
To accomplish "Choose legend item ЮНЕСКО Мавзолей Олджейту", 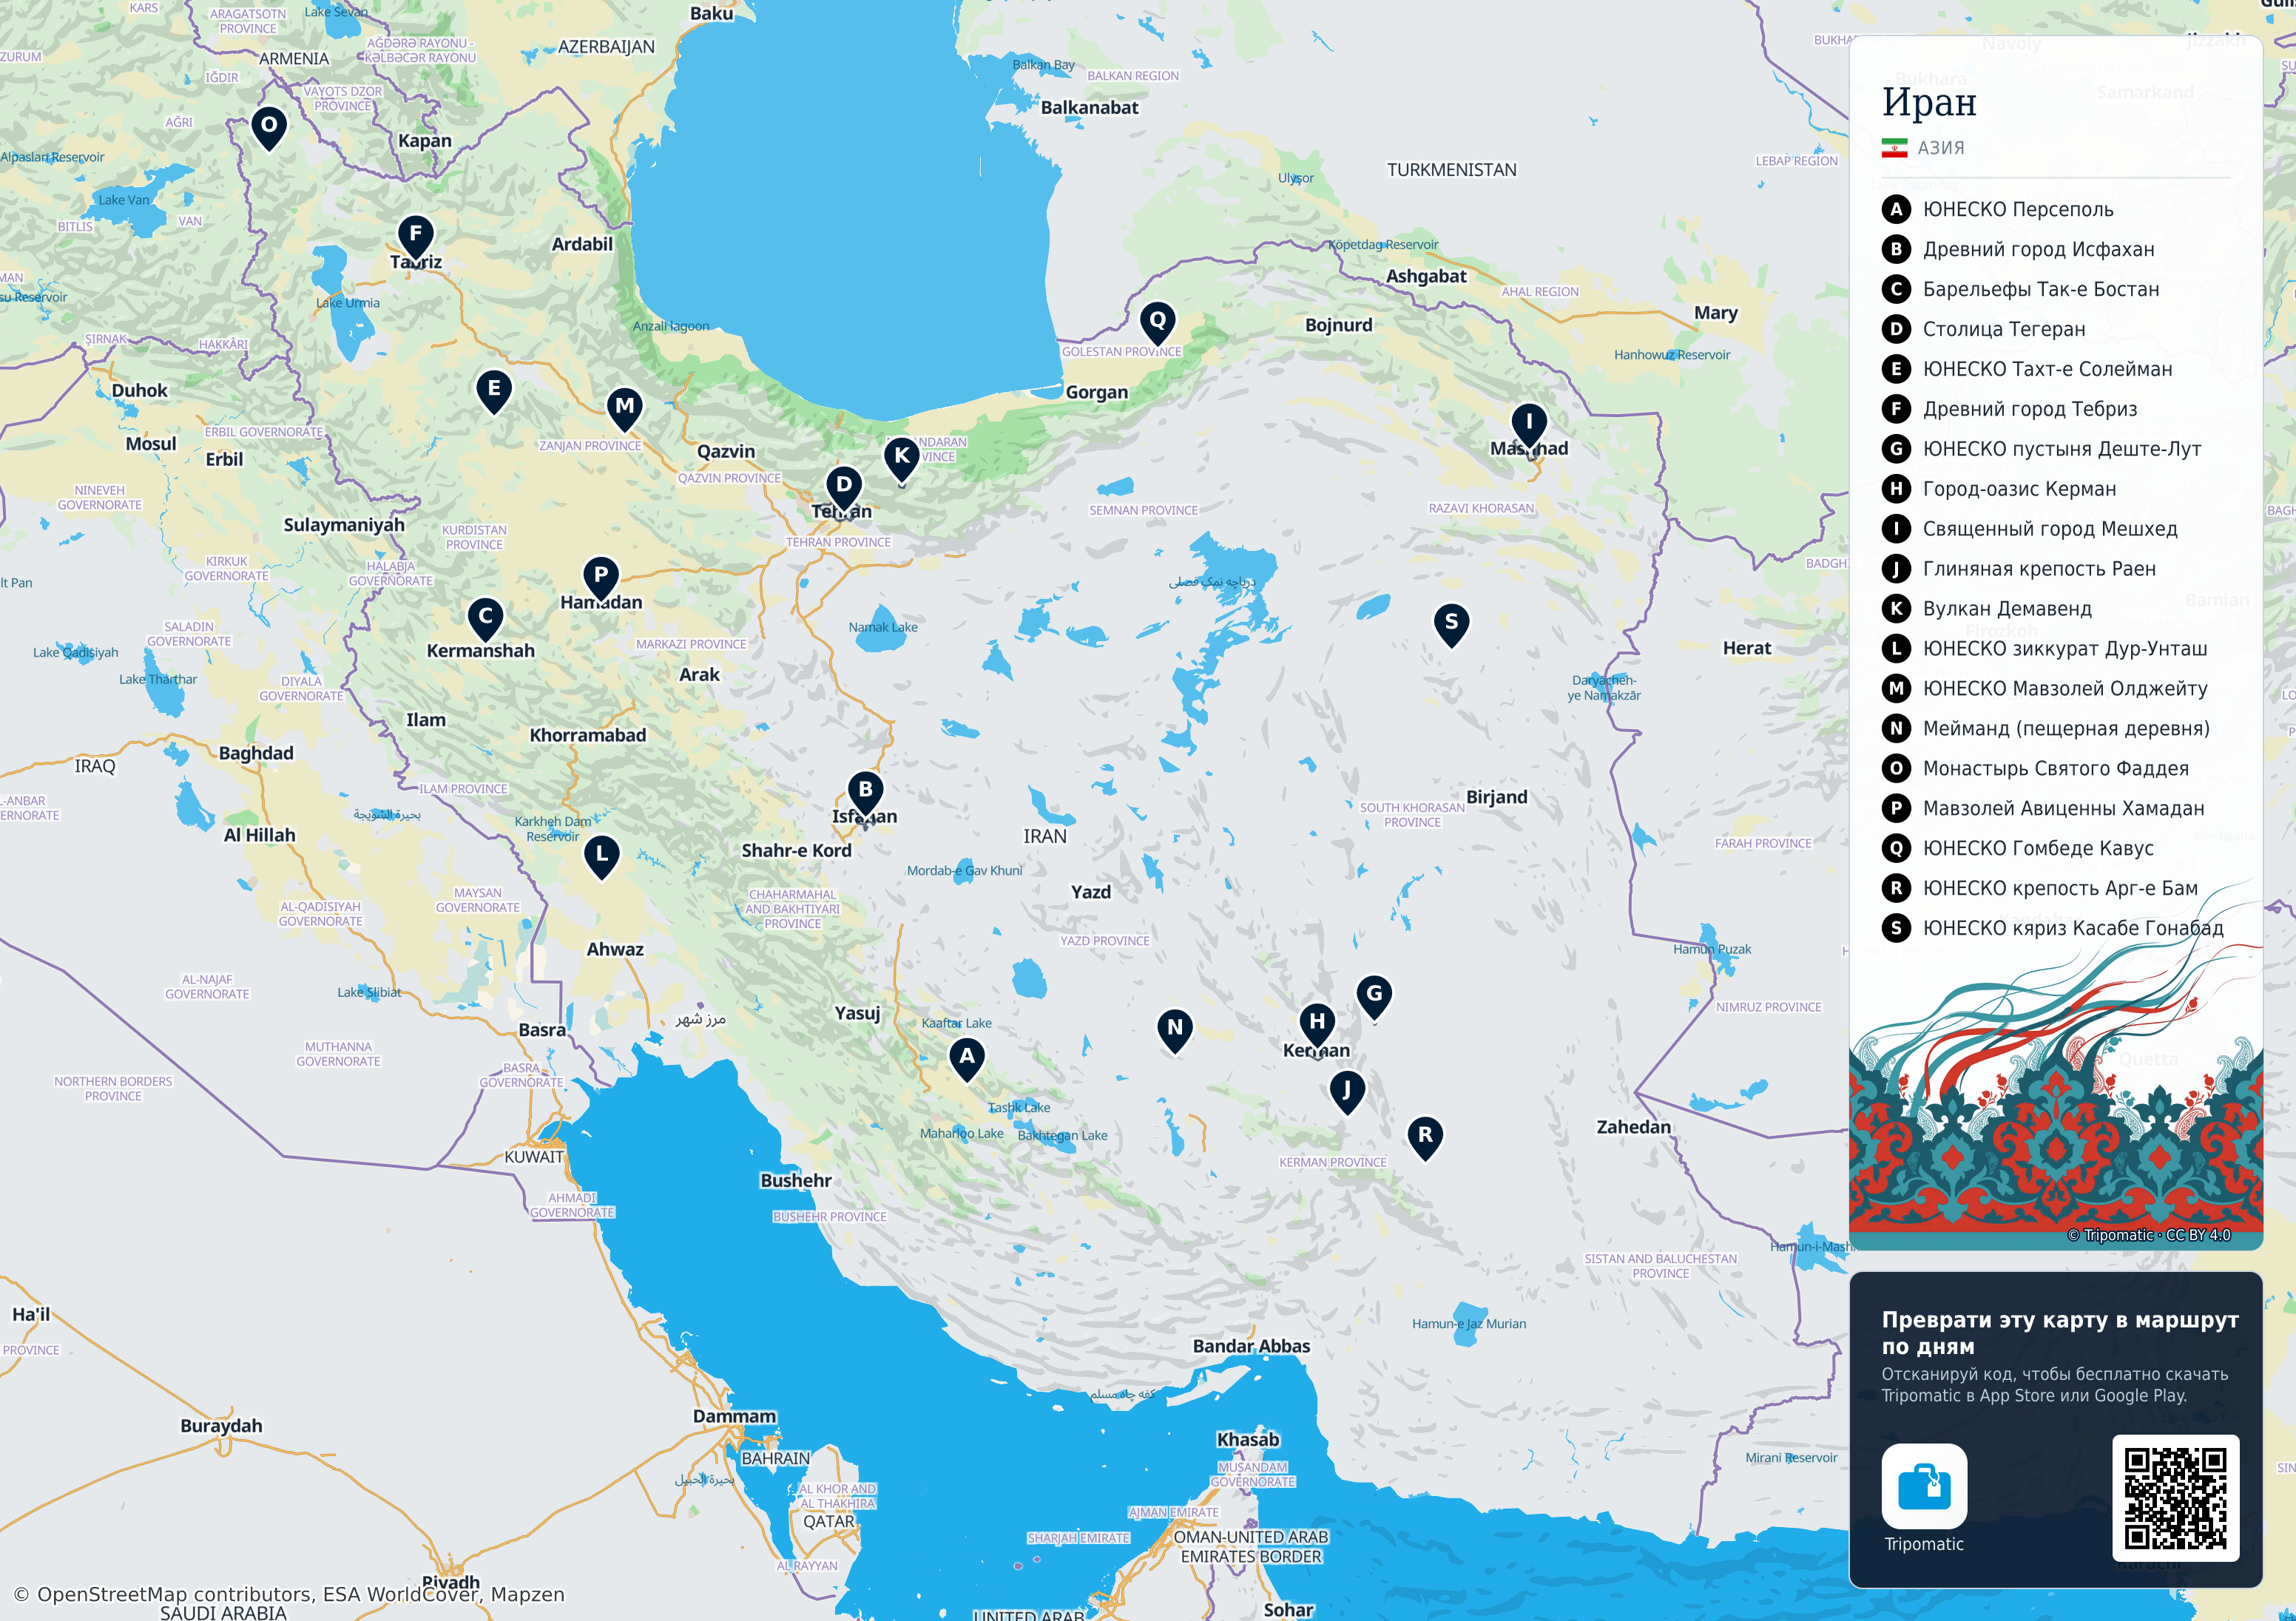I will click(x=2045, y=689).
